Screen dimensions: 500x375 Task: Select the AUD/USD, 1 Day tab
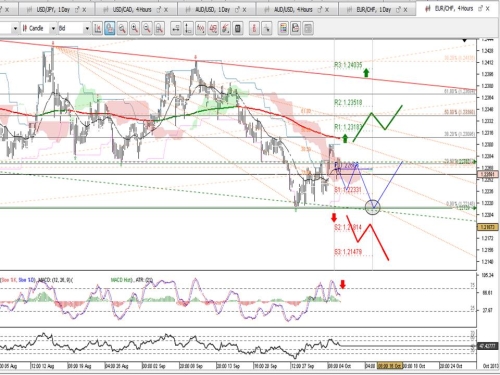(213, 10)
